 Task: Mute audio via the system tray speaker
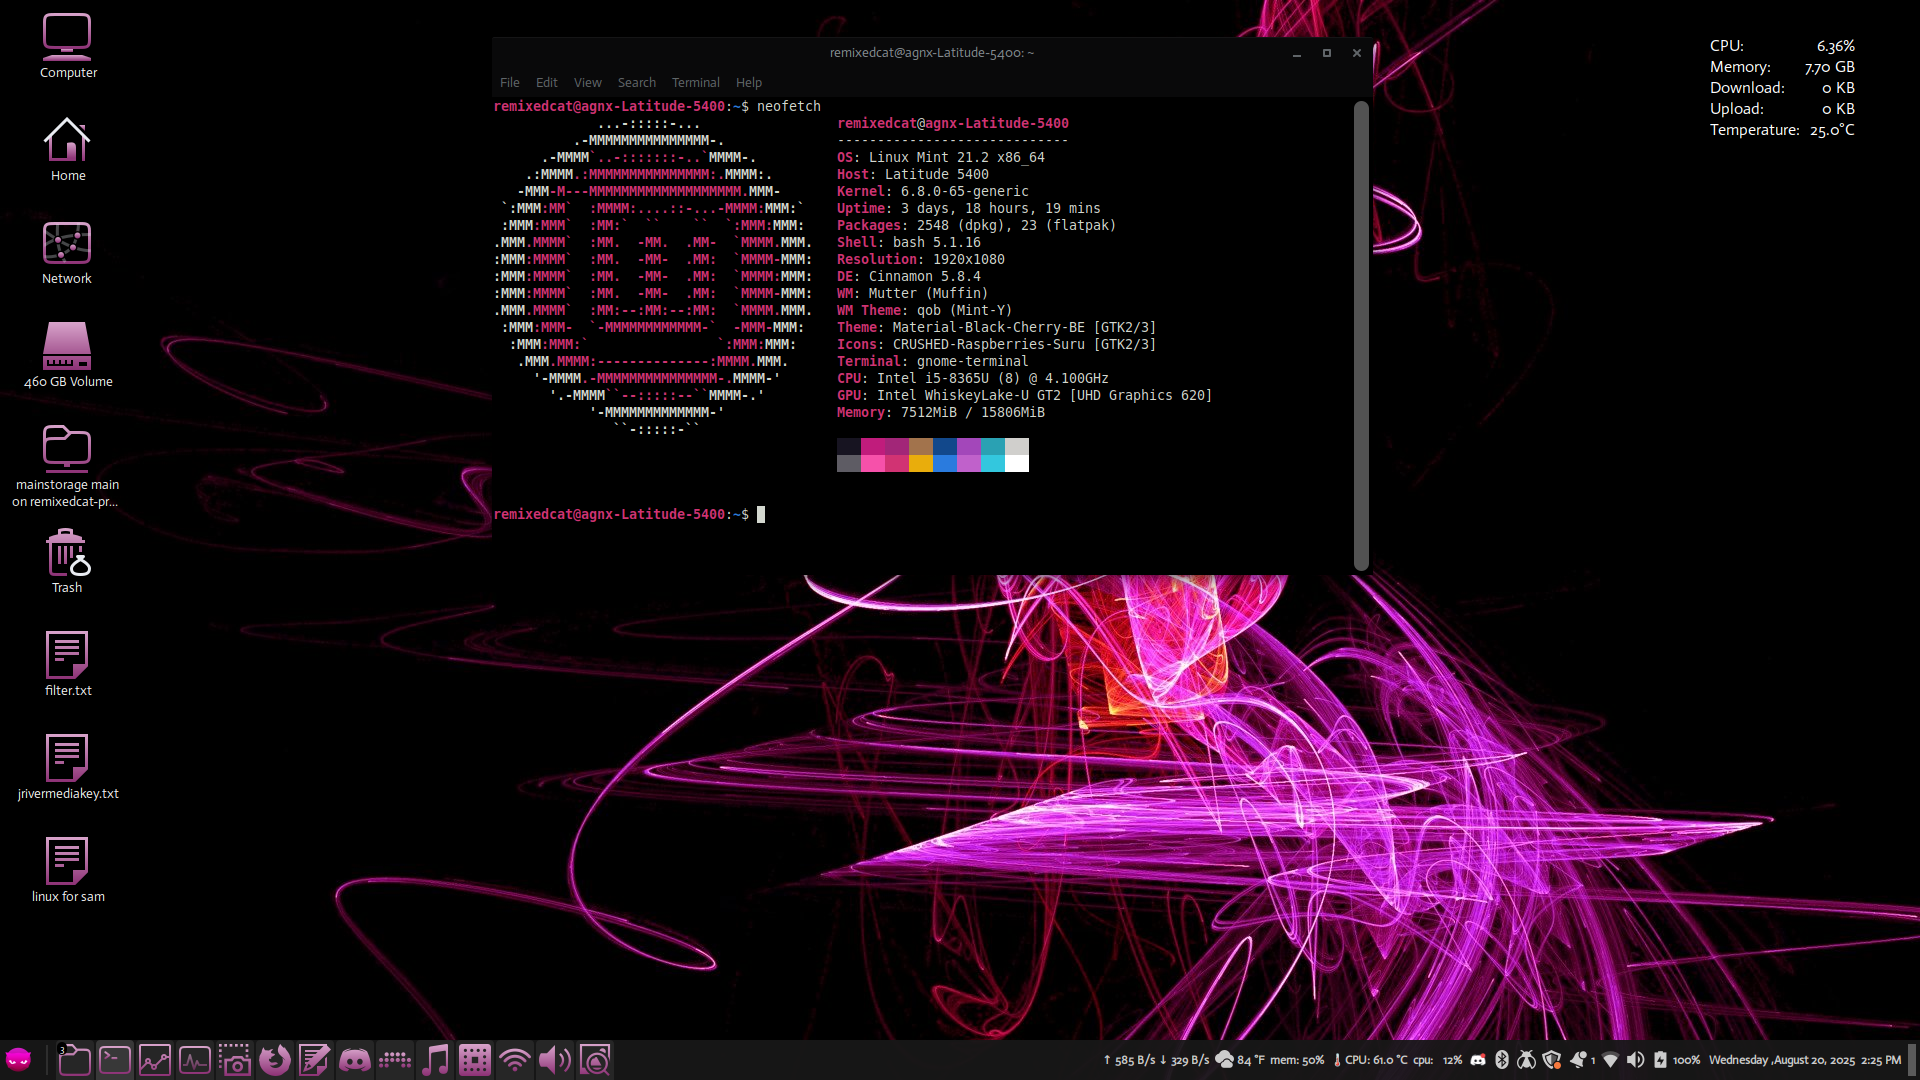[1635, 1060]
